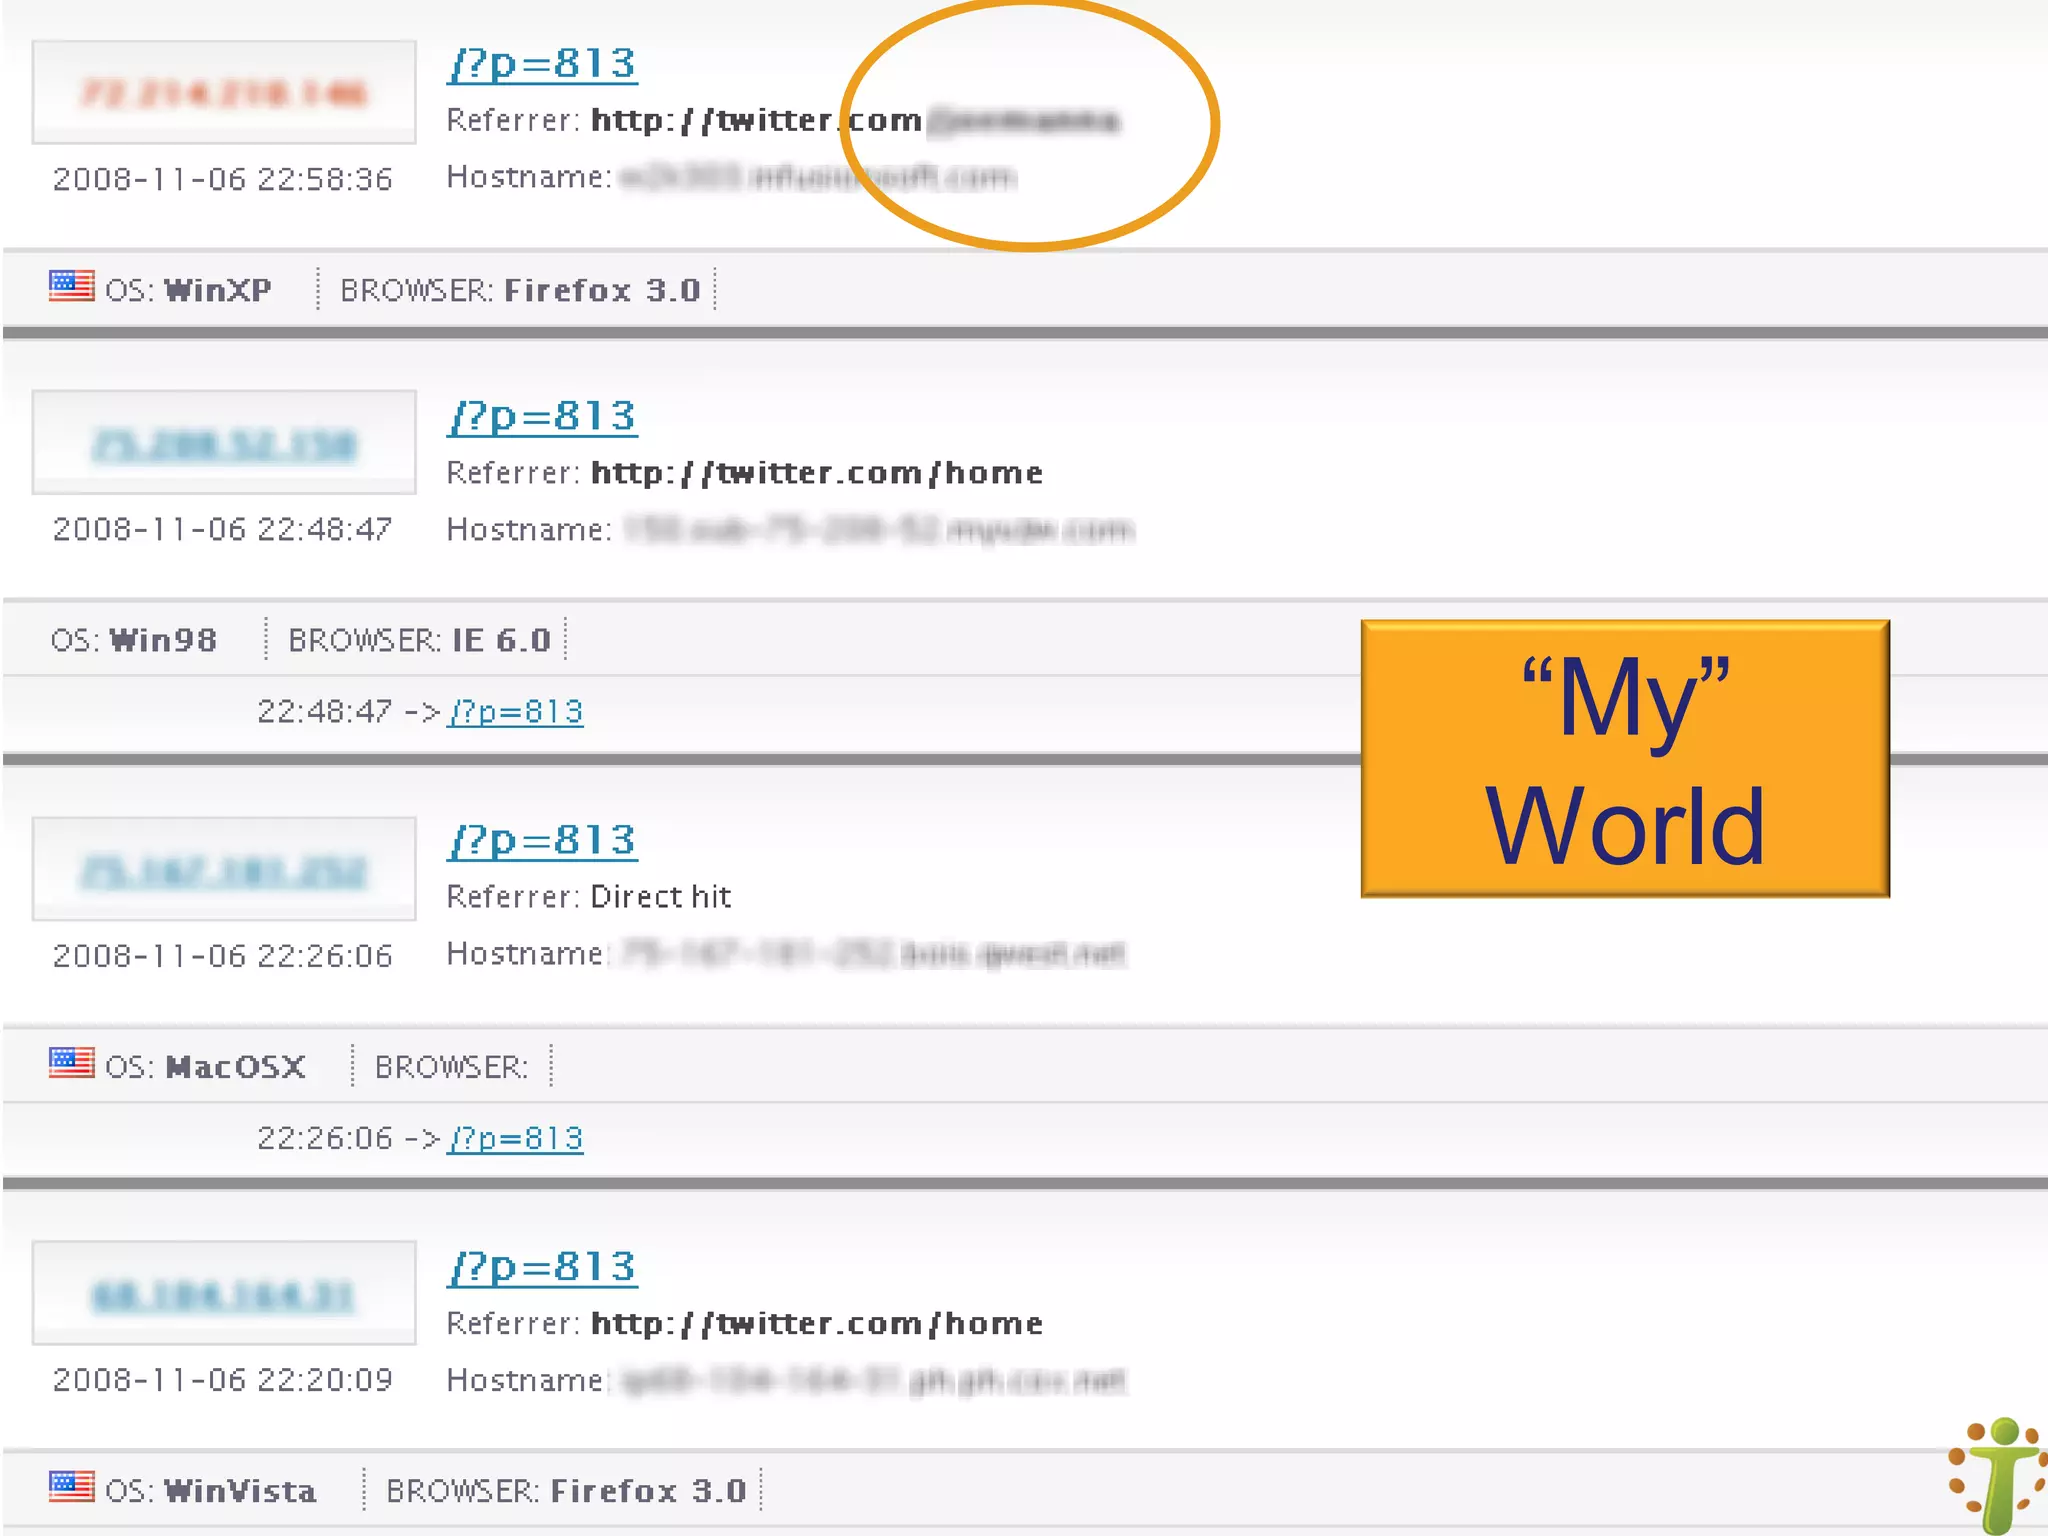Click blurred IP box above 2008-11-06 22:20:09
This screenshot has height=1536, width=2048.
[x=224, y=1294]
